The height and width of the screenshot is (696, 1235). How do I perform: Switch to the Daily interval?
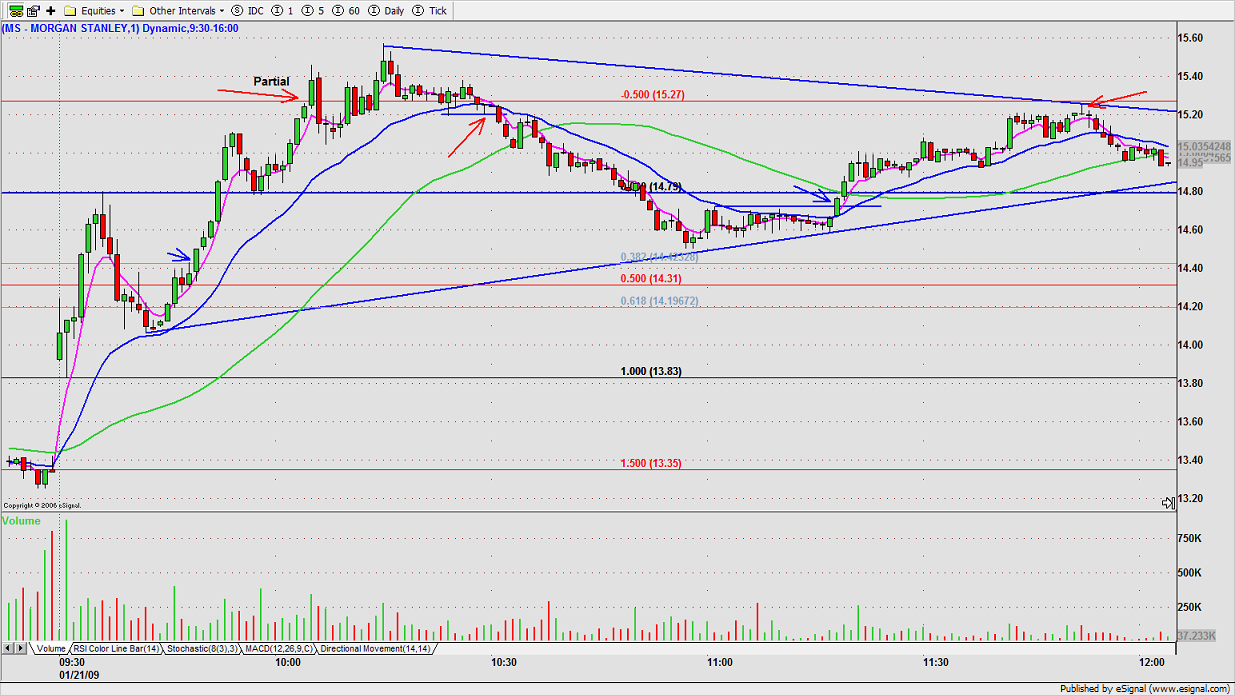click(385, 10)
